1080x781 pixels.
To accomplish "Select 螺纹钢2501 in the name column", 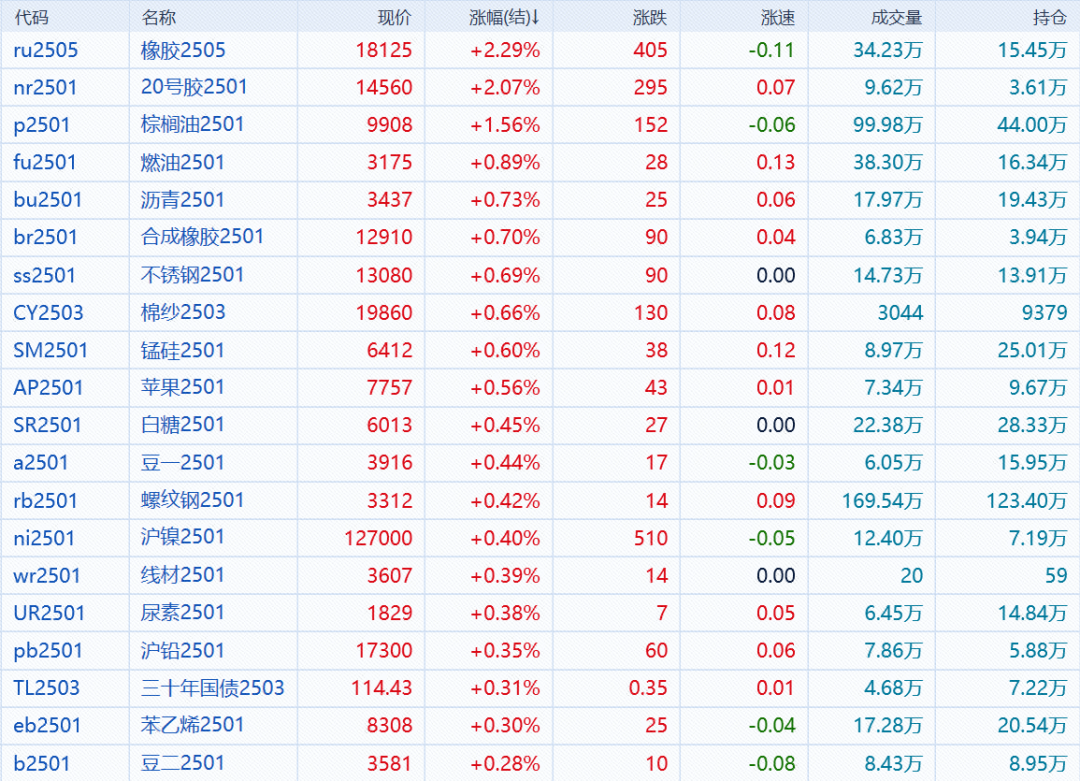I will [192, 500].
